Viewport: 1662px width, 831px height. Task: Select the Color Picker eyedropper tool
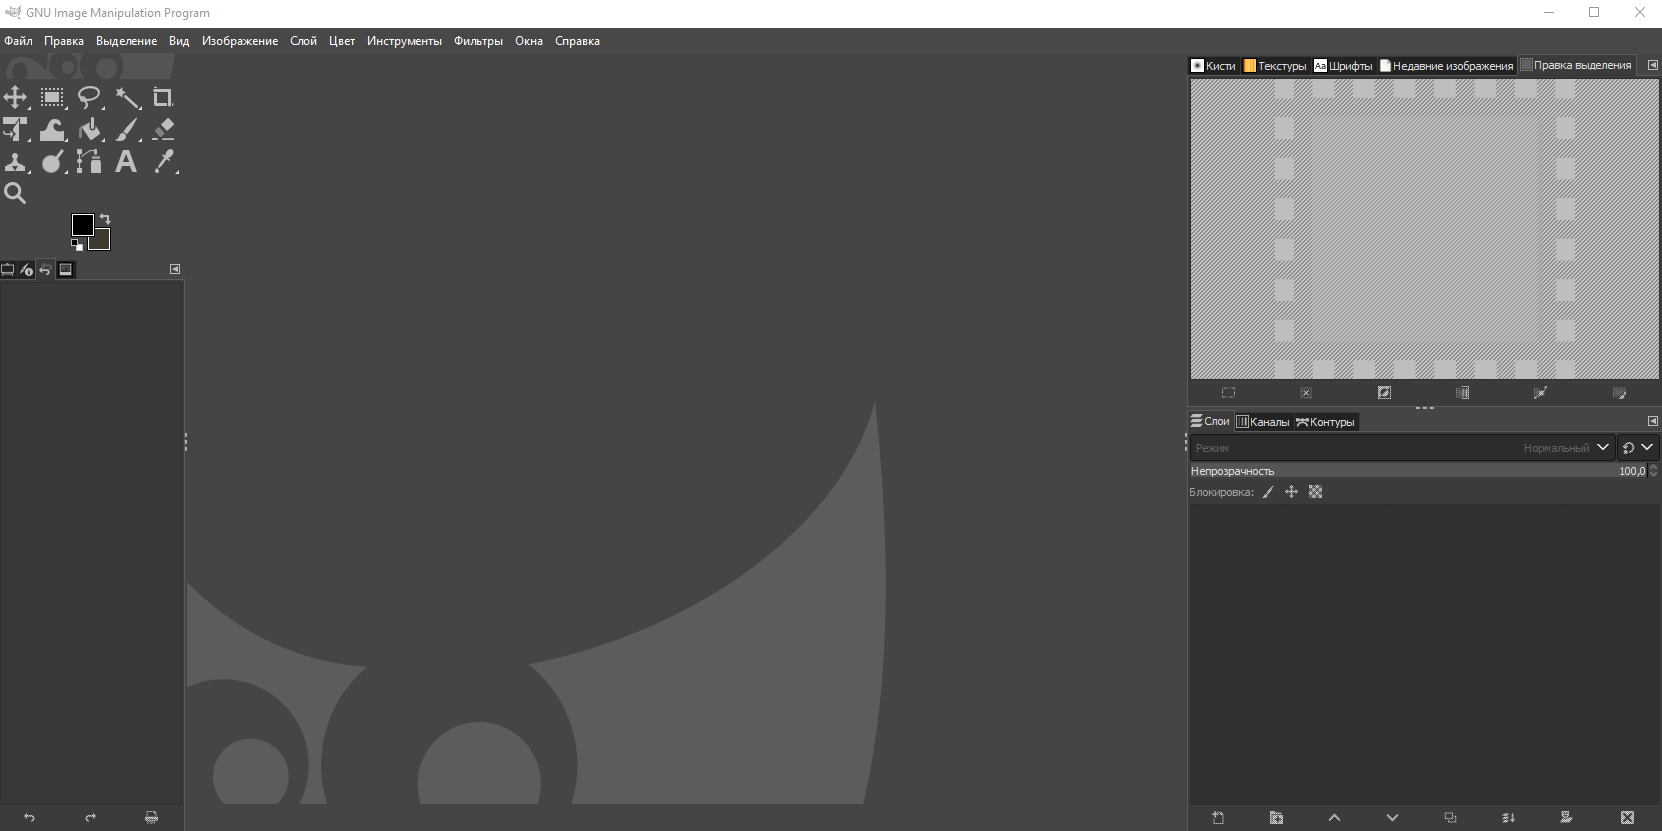click(x=163, y=161)
